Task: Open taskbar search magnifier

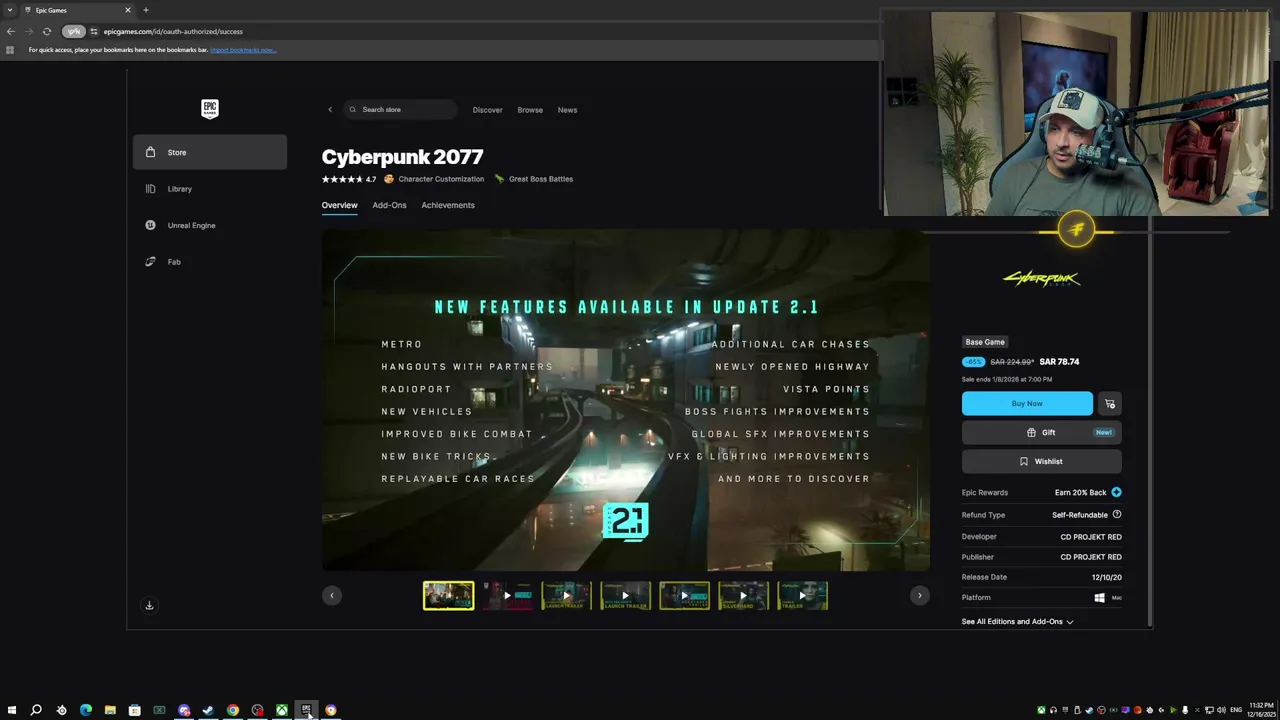Action: [x=36, y=710]
